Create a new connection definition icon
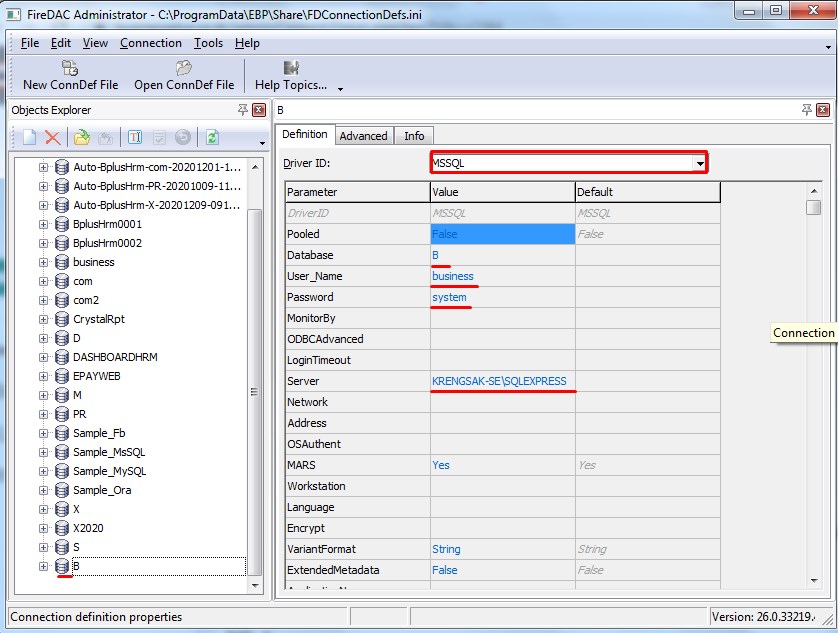This screenshot has width=838, height=633. click(29, 137)
